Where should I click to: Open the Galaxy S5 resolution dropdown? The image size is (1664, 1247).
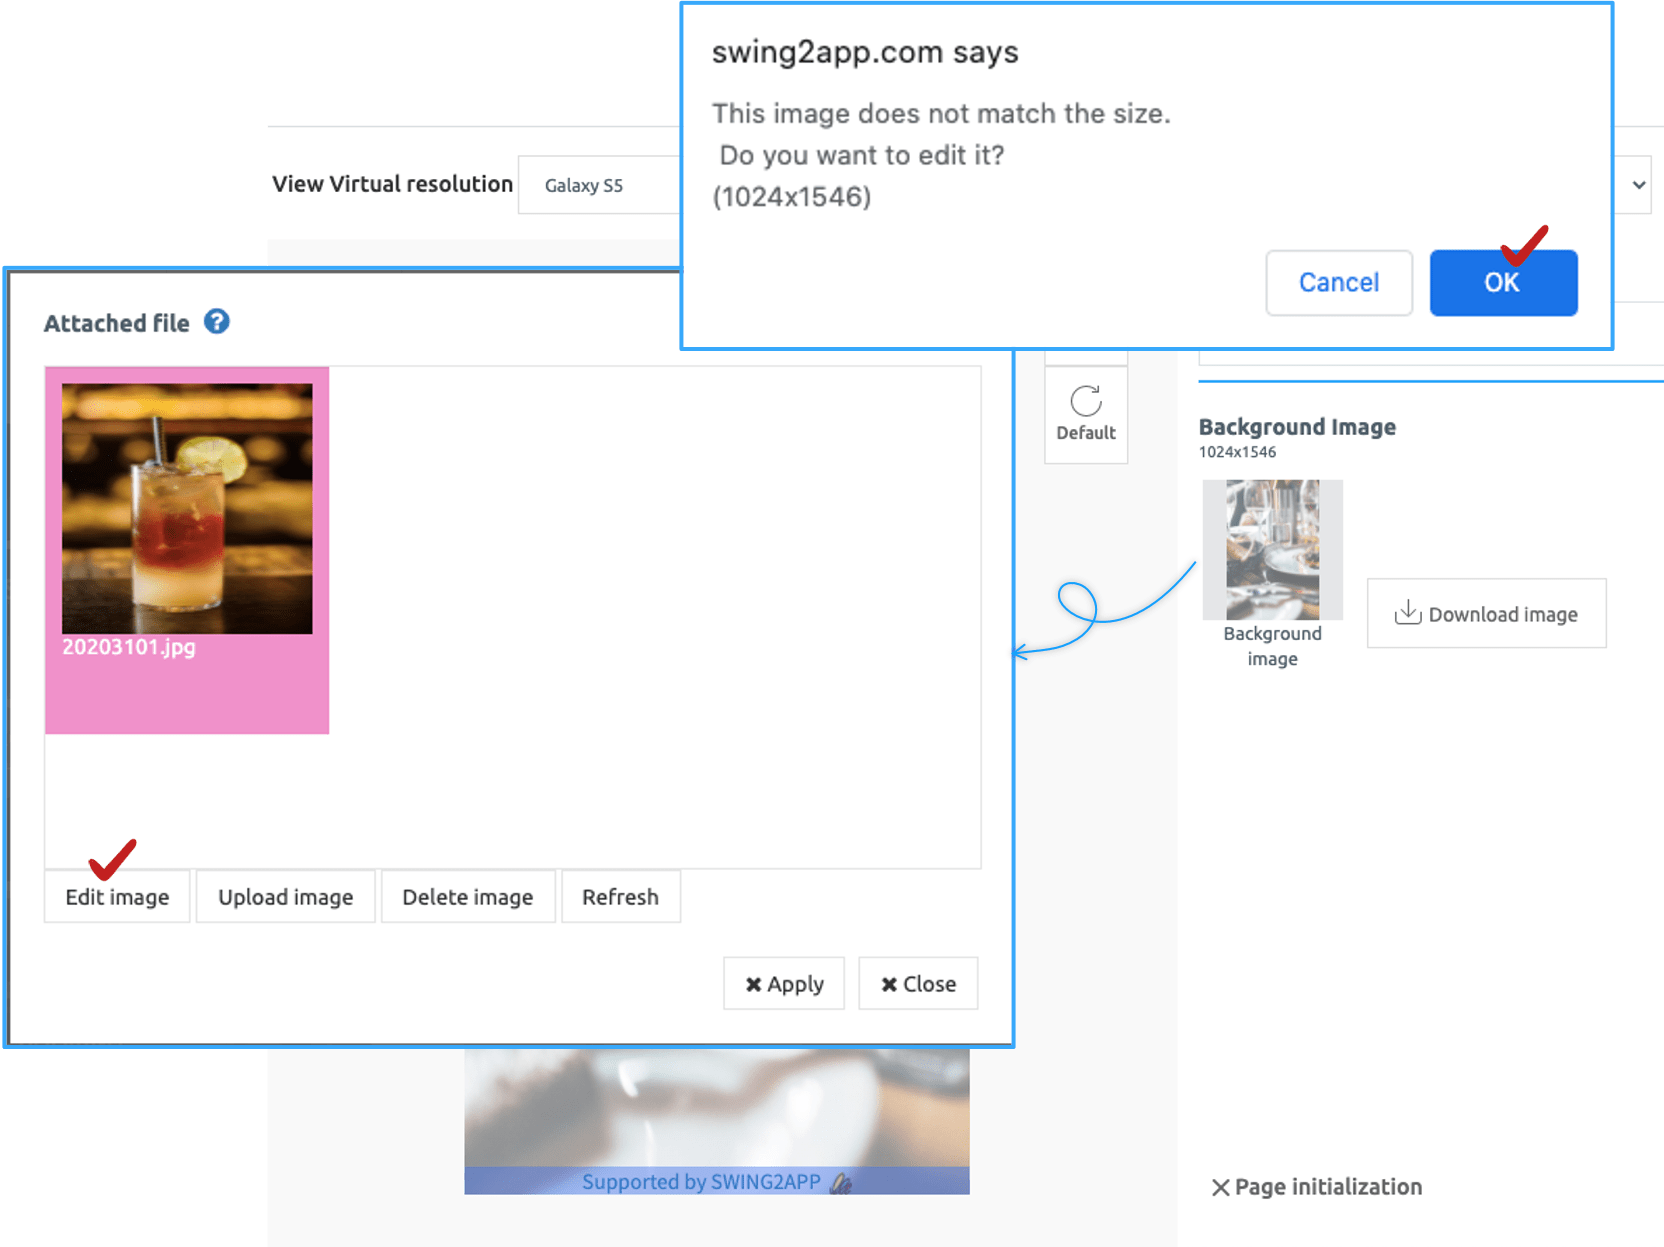pos(598,185)
